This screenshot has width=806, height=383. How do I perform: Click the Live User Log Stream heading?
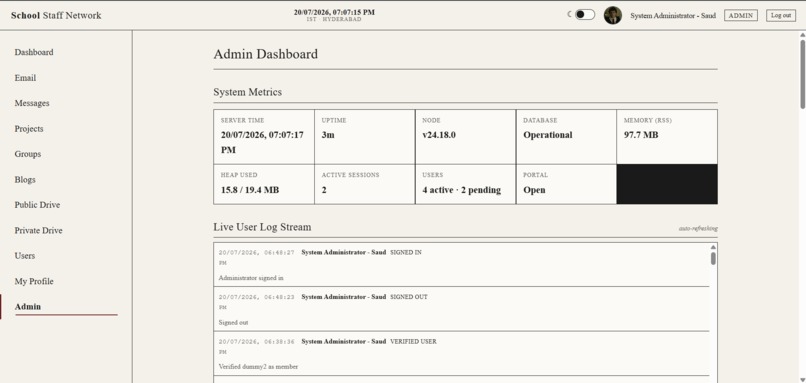pyautogui.click(x=262, y=227)
